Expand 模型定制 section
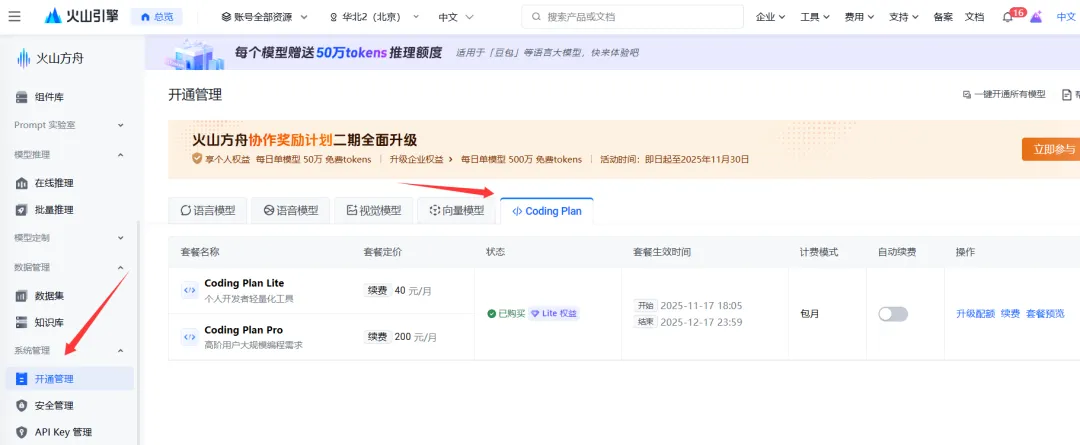The image size is (1080, 445). click(69, 238)
